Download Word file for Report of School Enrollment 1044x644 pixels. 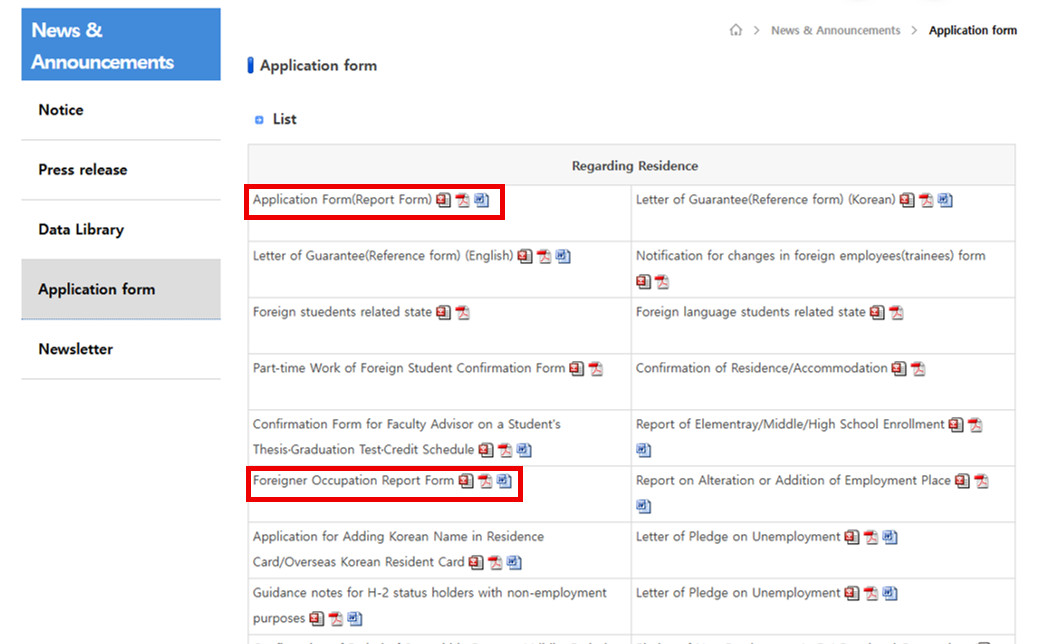click(643, 451)
